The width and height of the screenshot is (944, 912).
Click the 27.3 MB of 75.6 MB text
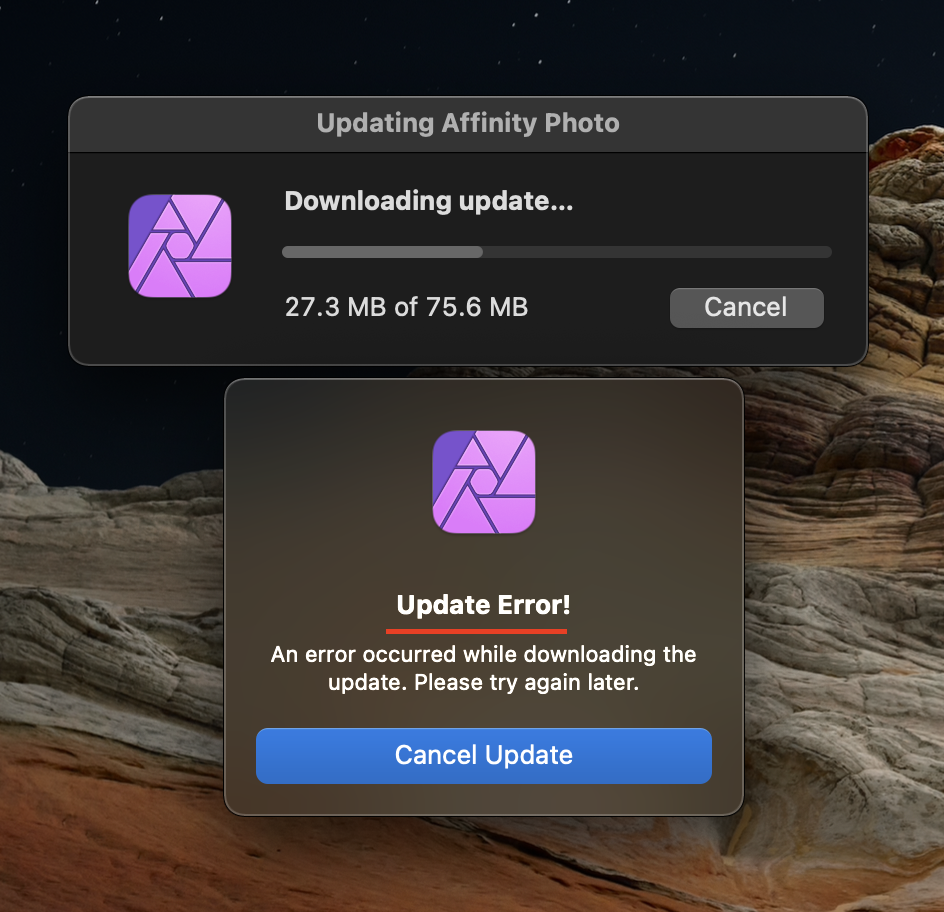(406, 307)
